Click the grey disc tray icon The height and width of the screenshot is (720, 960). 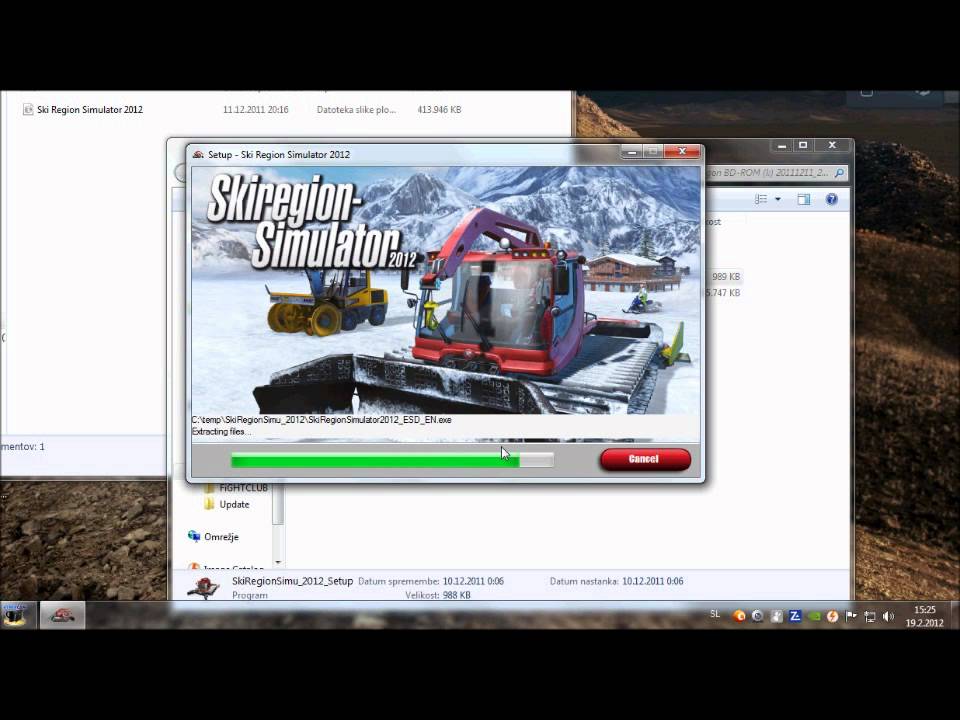pyautogui.click(x=757, y=616)
